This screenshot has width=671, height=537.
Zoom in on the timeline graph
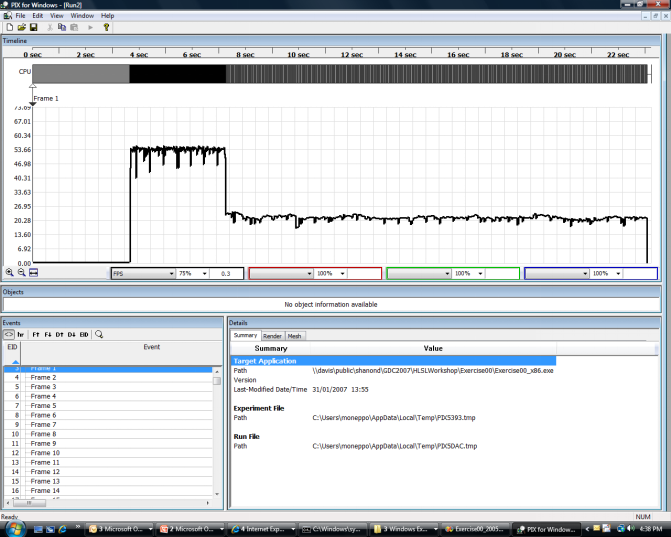pos(9,272)
